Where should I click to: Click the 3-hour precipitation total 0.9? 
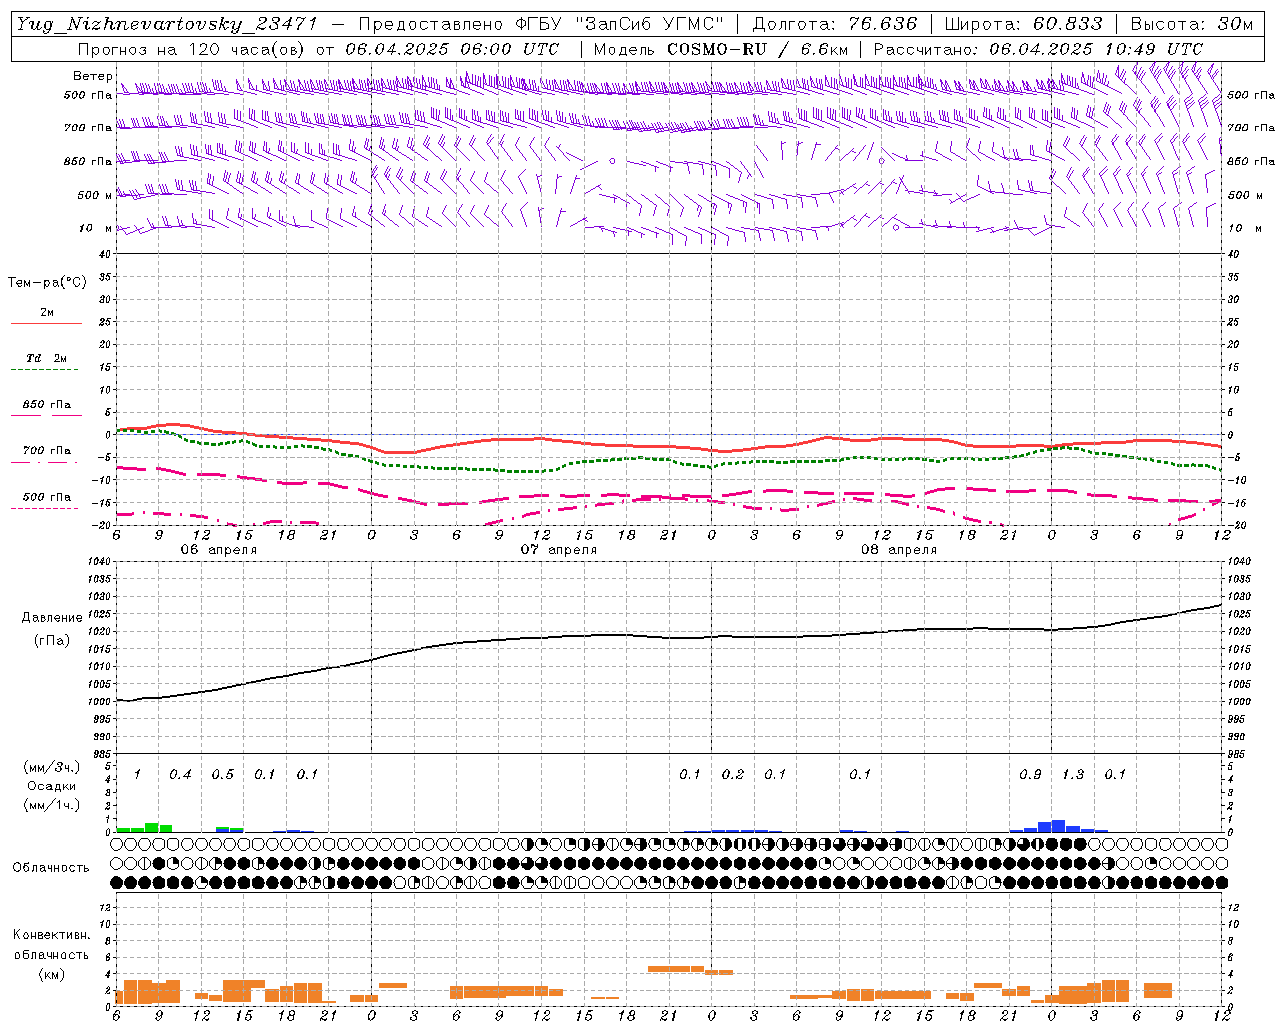1030,775
